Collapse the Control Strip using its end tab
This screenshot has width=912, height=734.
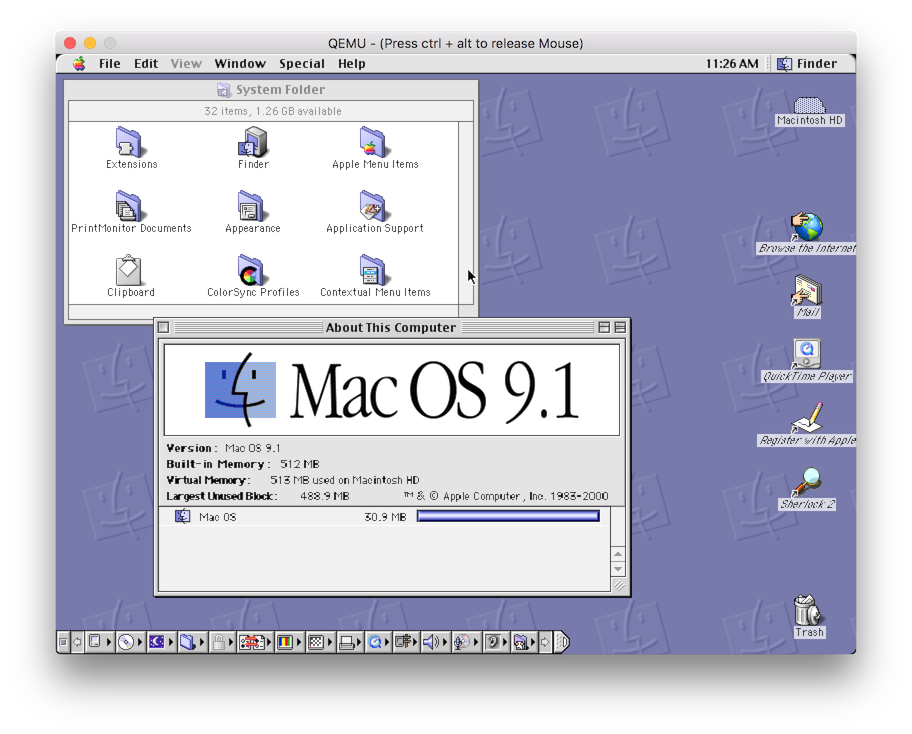click(x=562, y=642)
